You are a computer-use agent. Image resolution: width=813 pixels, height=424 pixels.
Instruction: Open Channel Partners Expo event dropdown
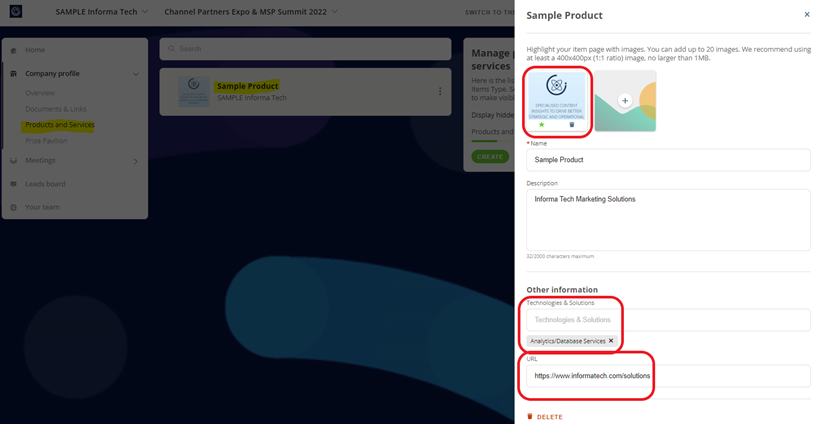point(251,11)
